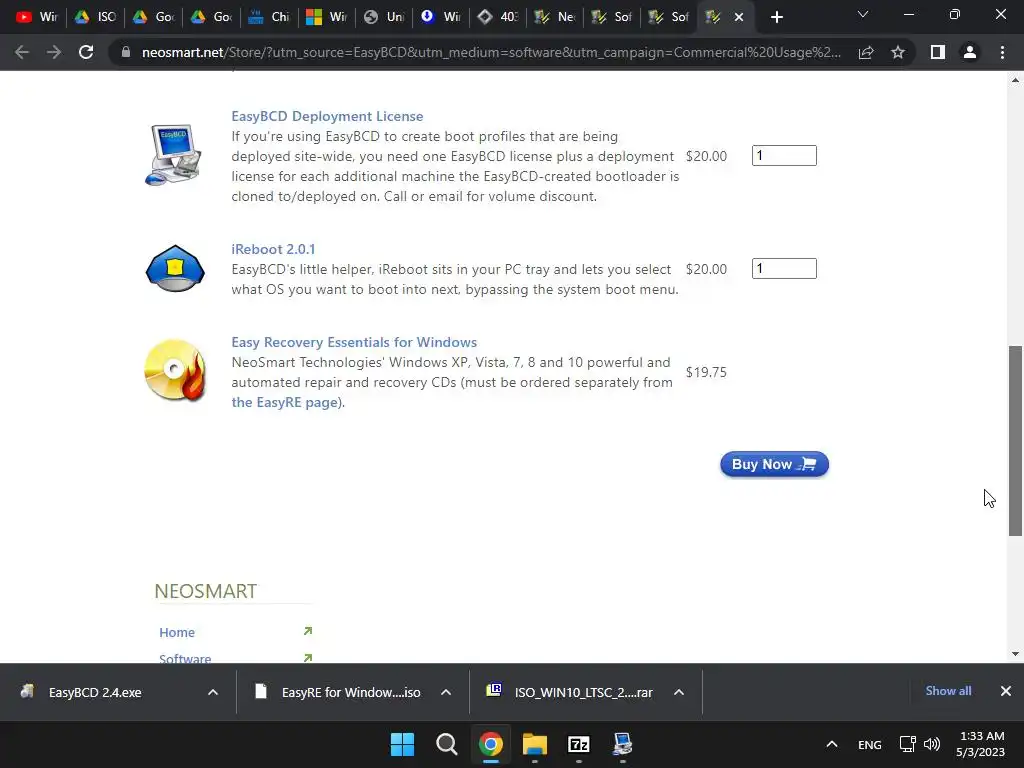Open the Home footer link
1024x768 pixels.
[x=177, y=632]
